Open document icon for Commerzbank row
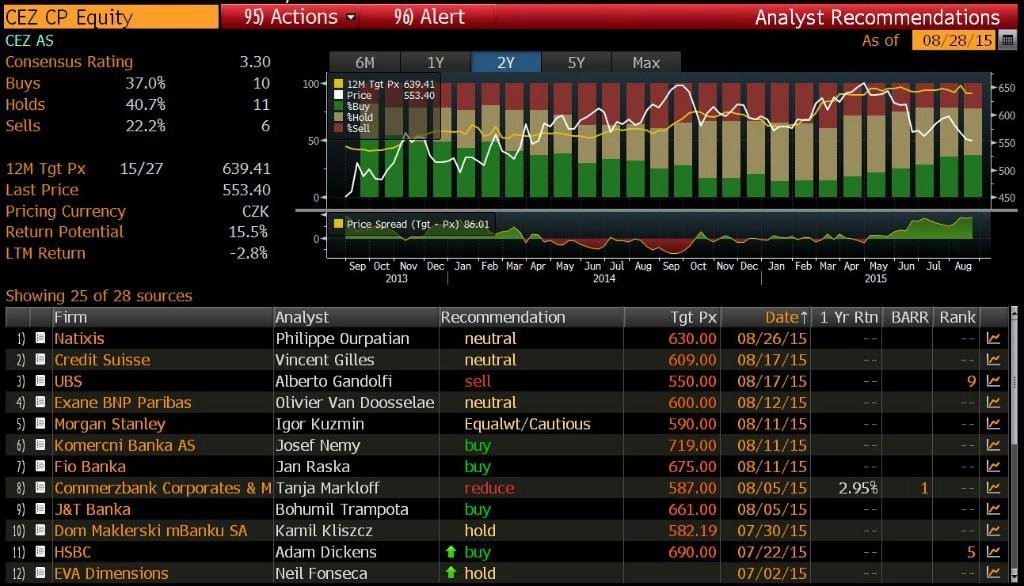The image size is (1024, 586). pyautogui.click(x=40, y=488)
